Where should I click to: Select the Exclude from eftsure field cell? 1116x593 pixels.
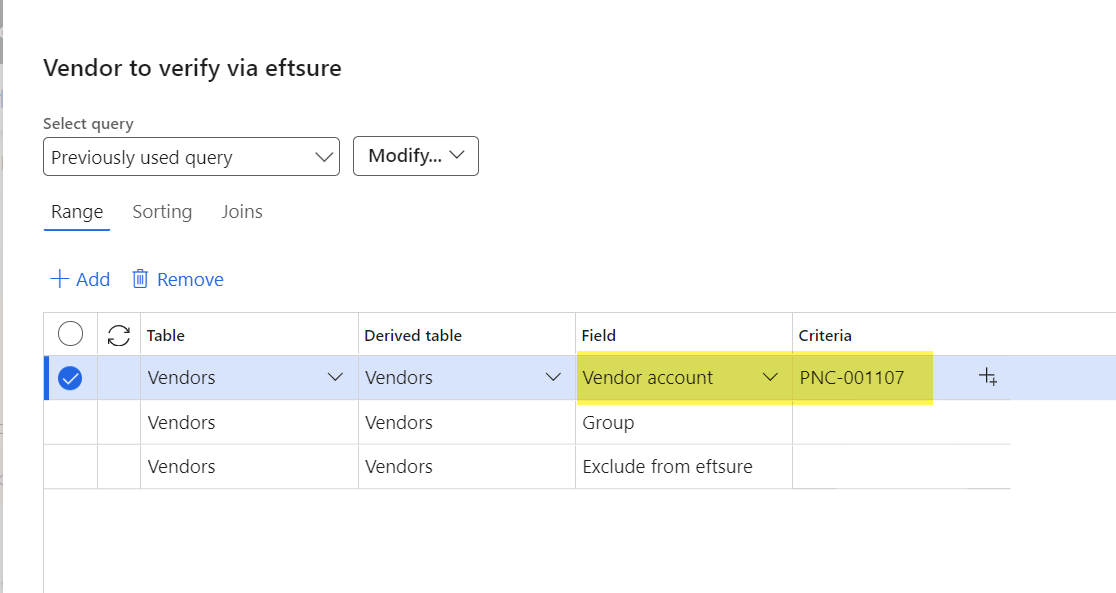click(x=683, y=466)
